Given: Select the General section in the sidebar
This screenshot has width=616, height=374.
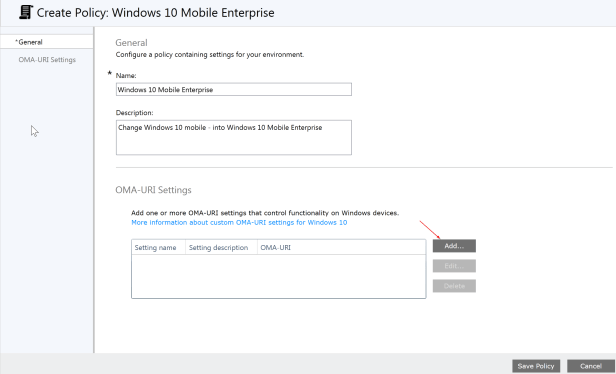Looking at the screenshot, I should [46, 42].
